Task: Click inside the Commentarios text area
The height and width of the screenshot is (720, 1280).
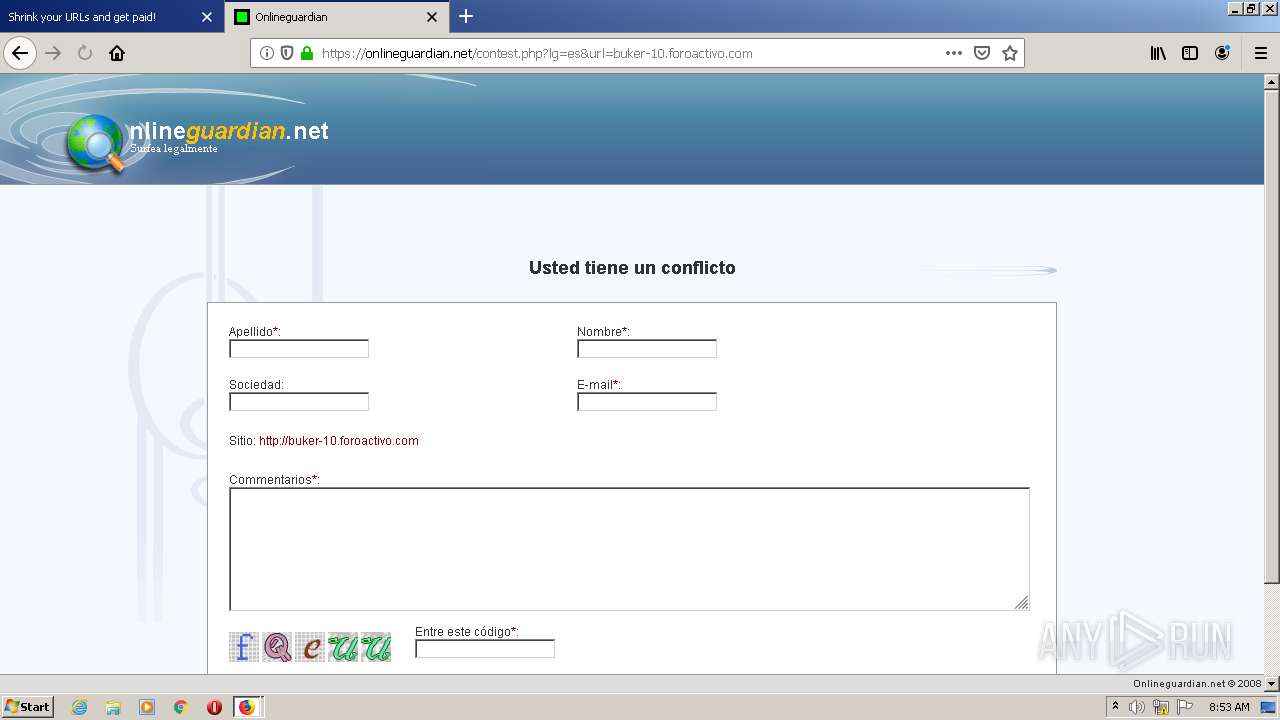Action: click(629, 549)
